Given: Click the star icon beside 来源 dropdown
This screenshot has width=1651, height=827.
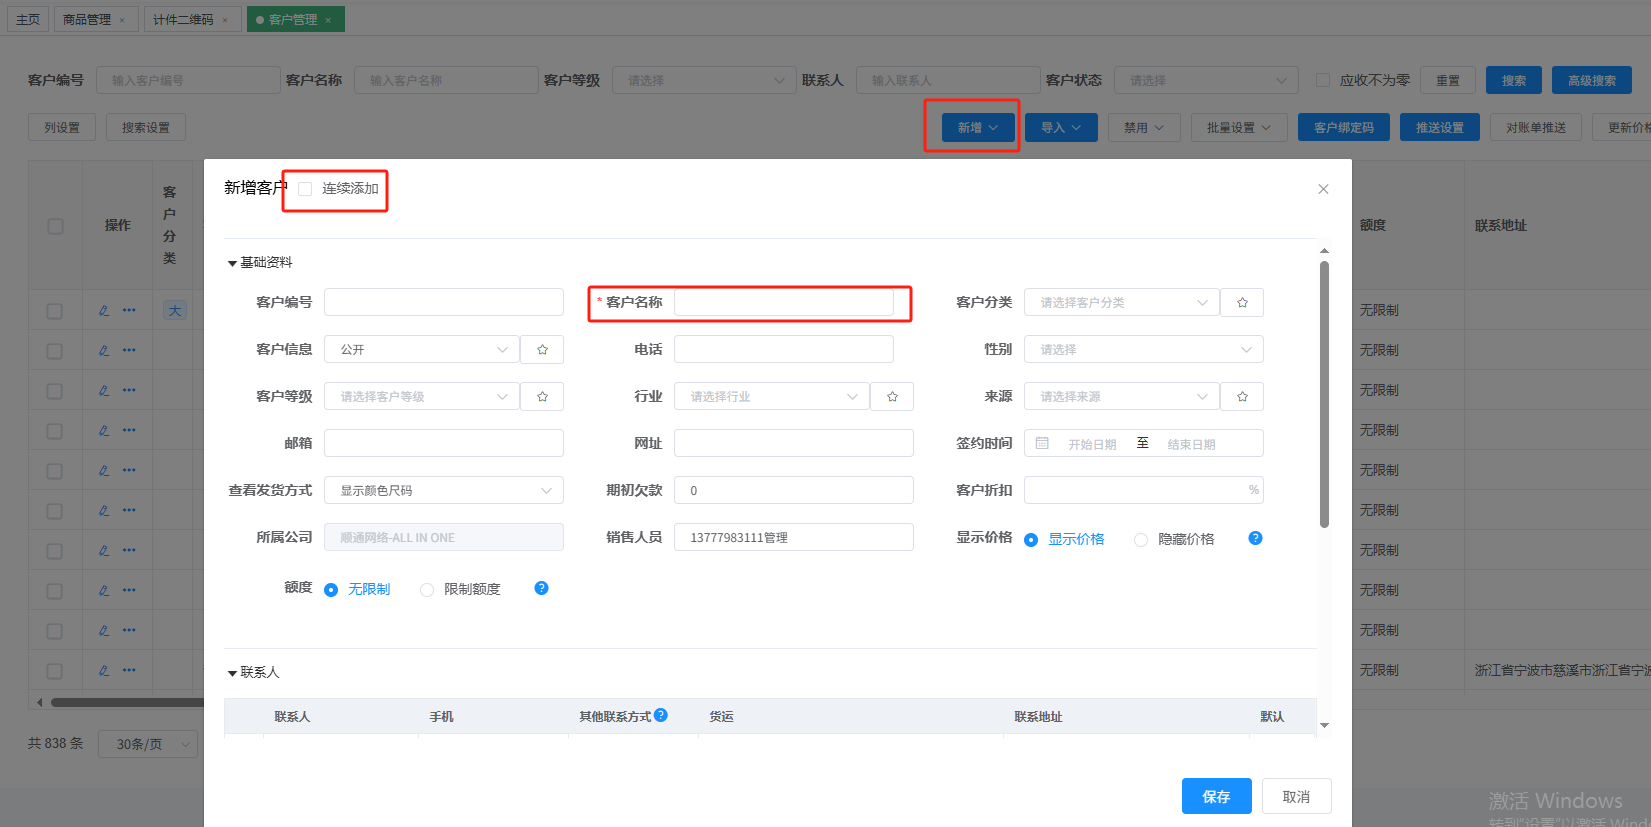Looking at the screenshot, I should [x=1242, y=396].
